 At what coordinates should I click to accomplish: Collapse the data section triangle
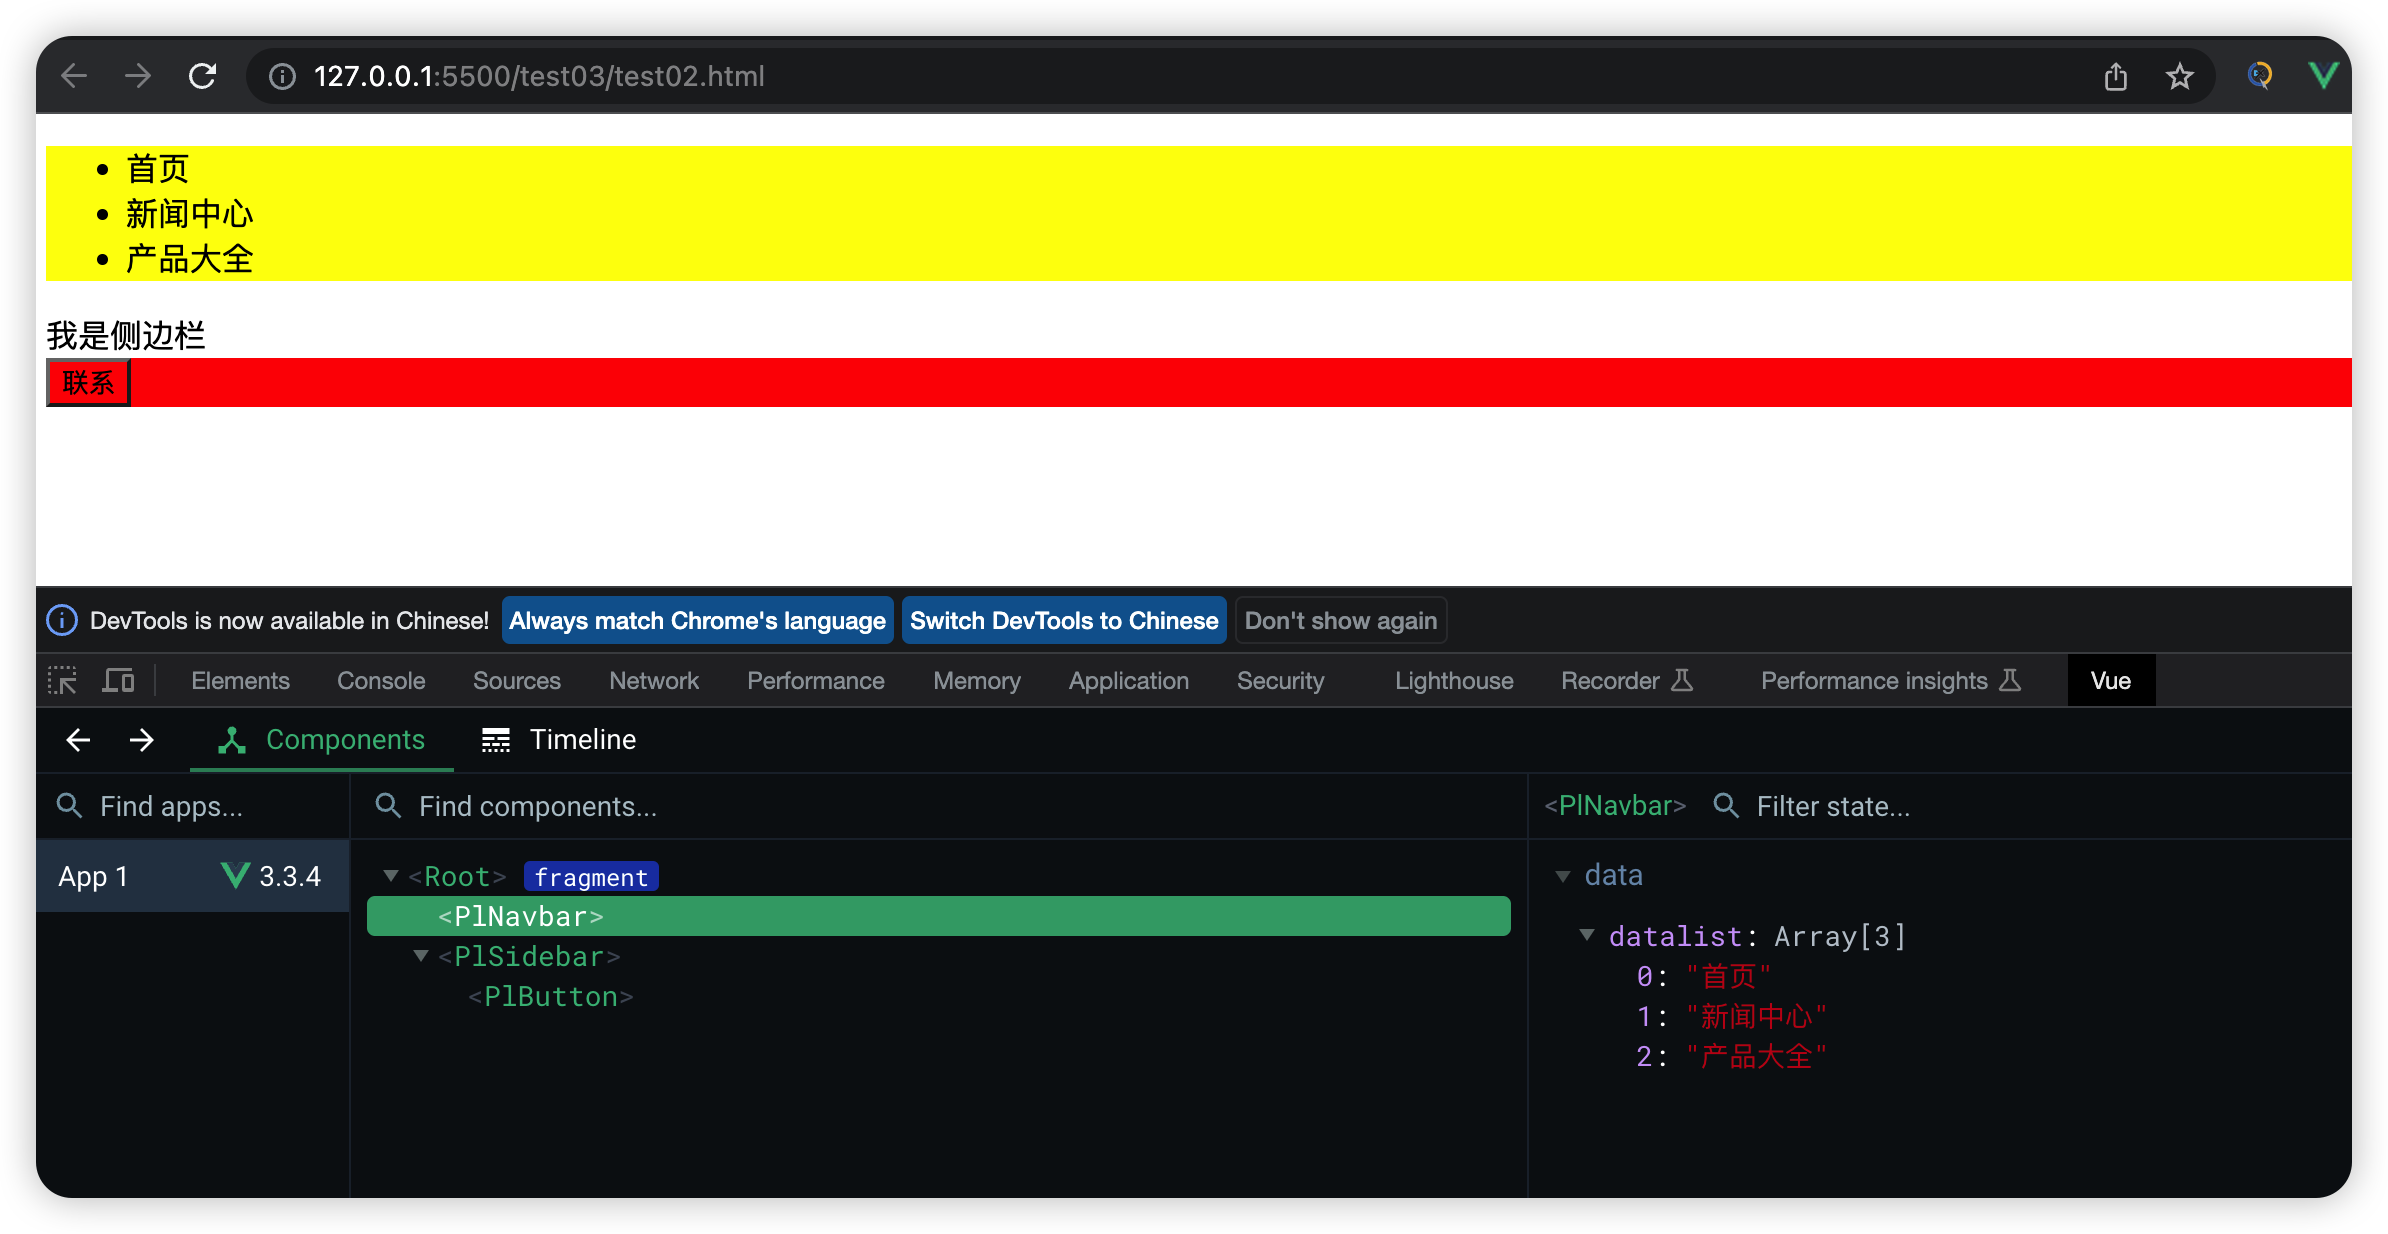tap(1563, 876)
